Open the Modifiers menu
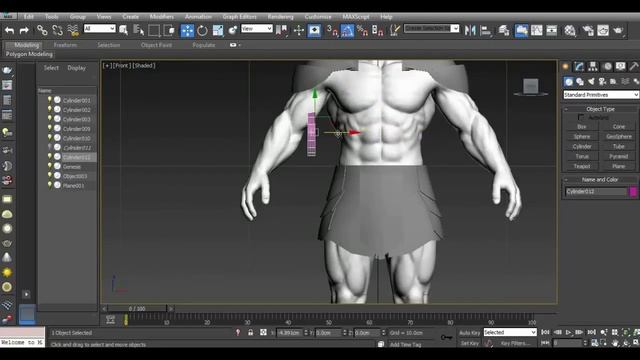The height and width of the screenshot is (360, 640). pos(162,17)
